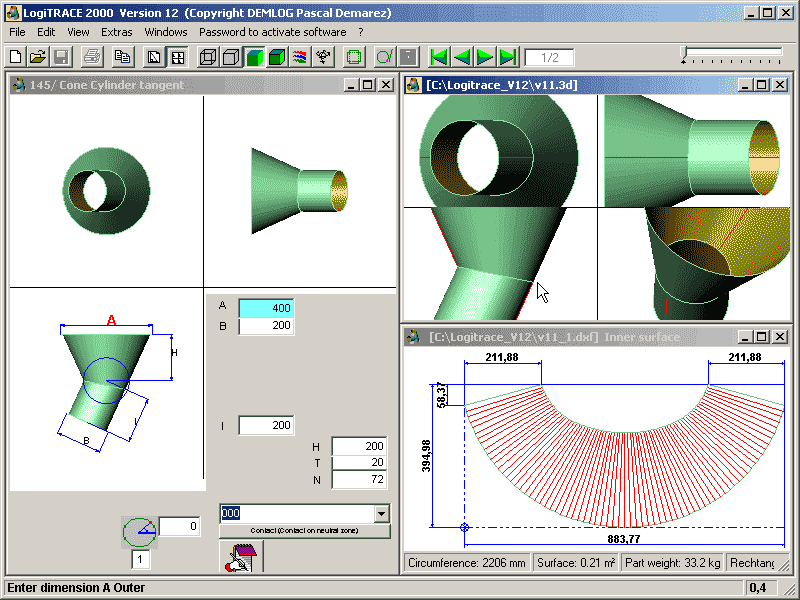Click the New document toolbar icon
This screenshot has width=800, height=600.
click(x=15, y=57)
